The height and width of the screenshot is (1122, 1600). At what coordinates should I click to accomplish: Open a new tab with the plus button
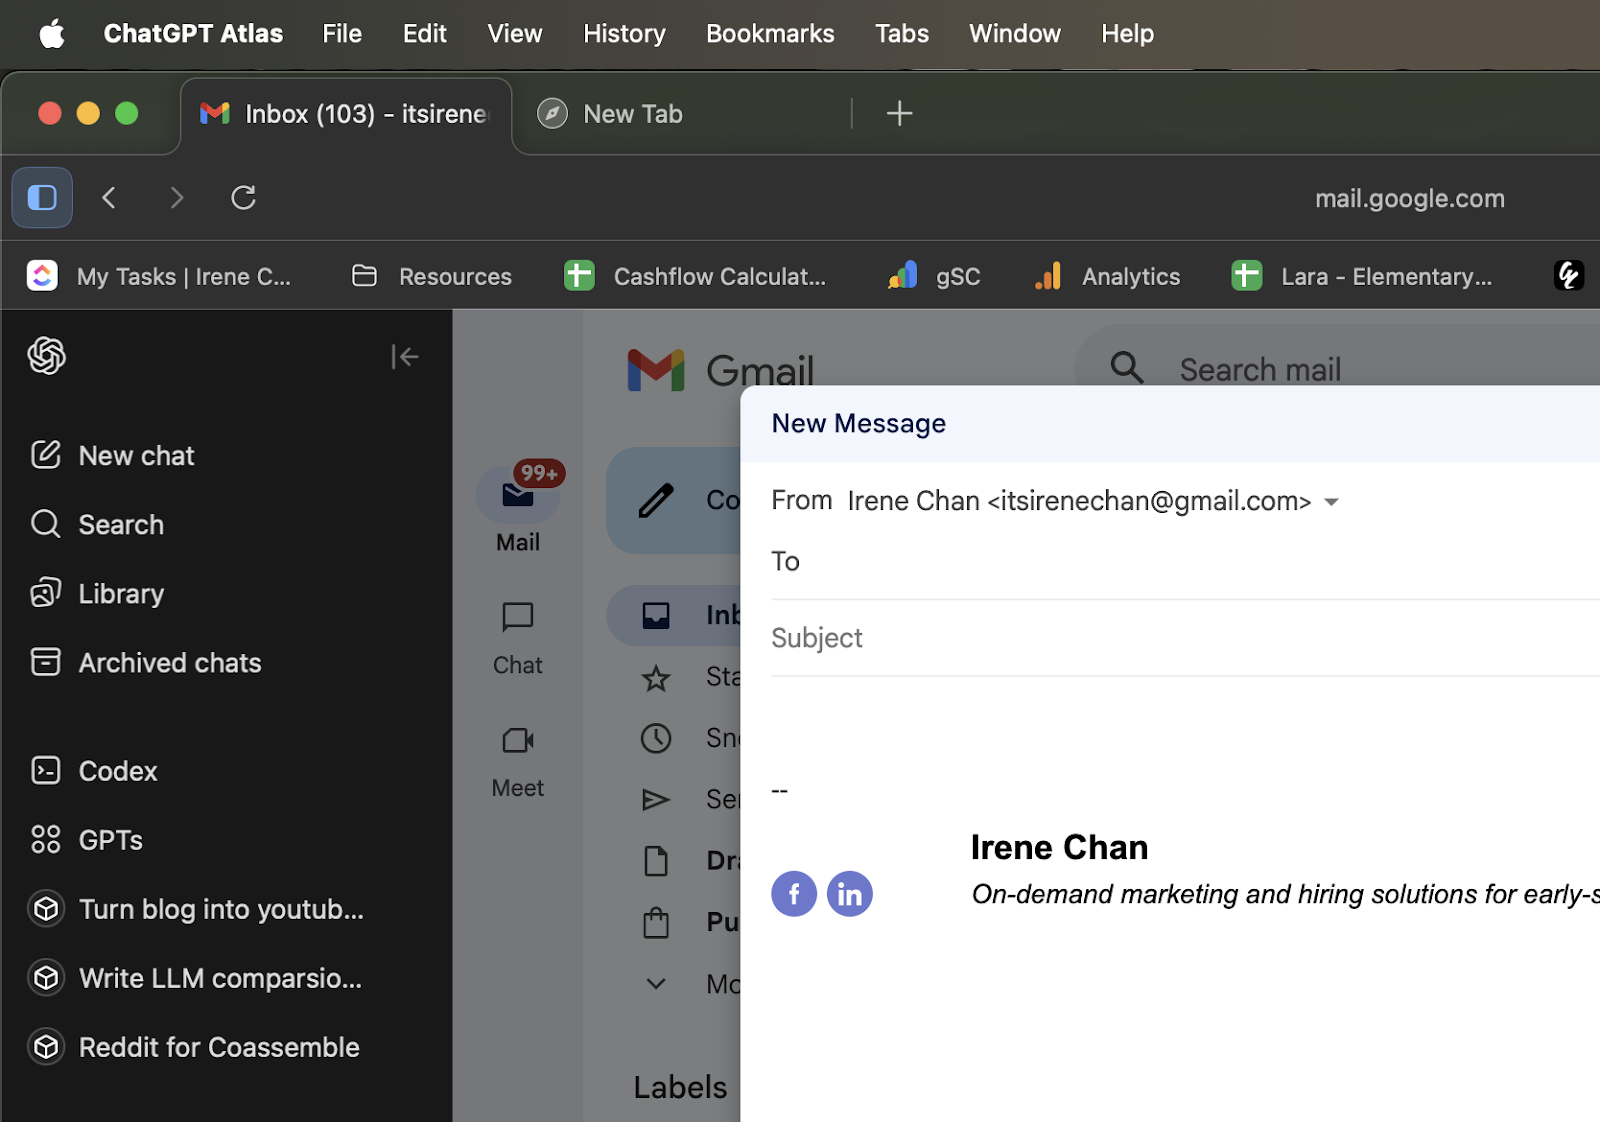tap(899, 113)
